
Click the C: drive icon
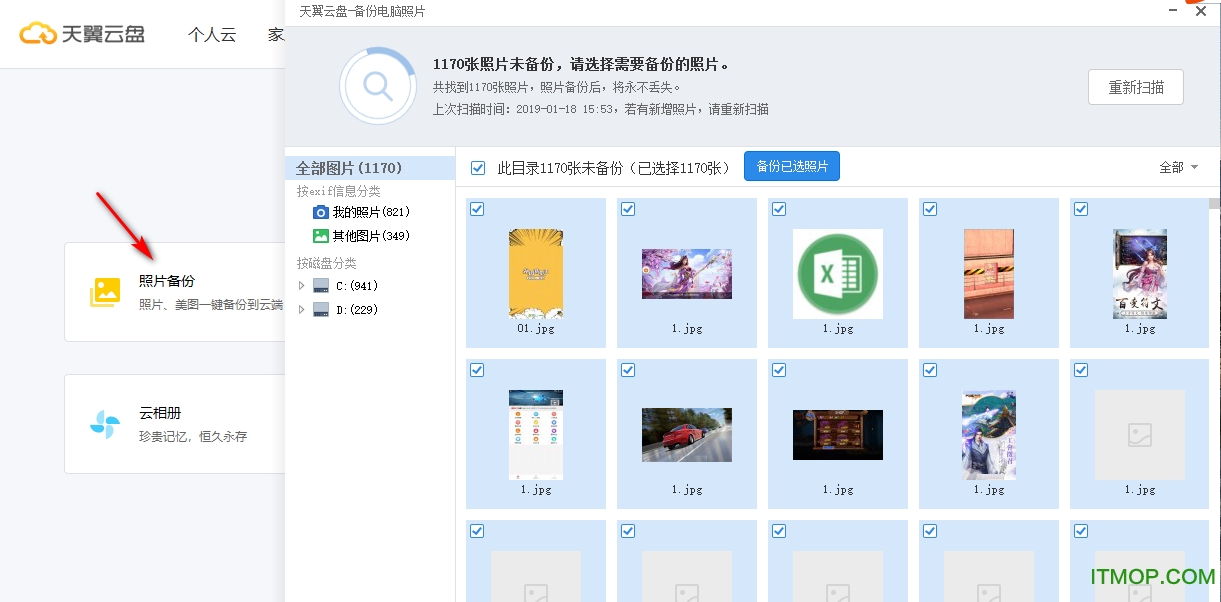click(321, 286)
